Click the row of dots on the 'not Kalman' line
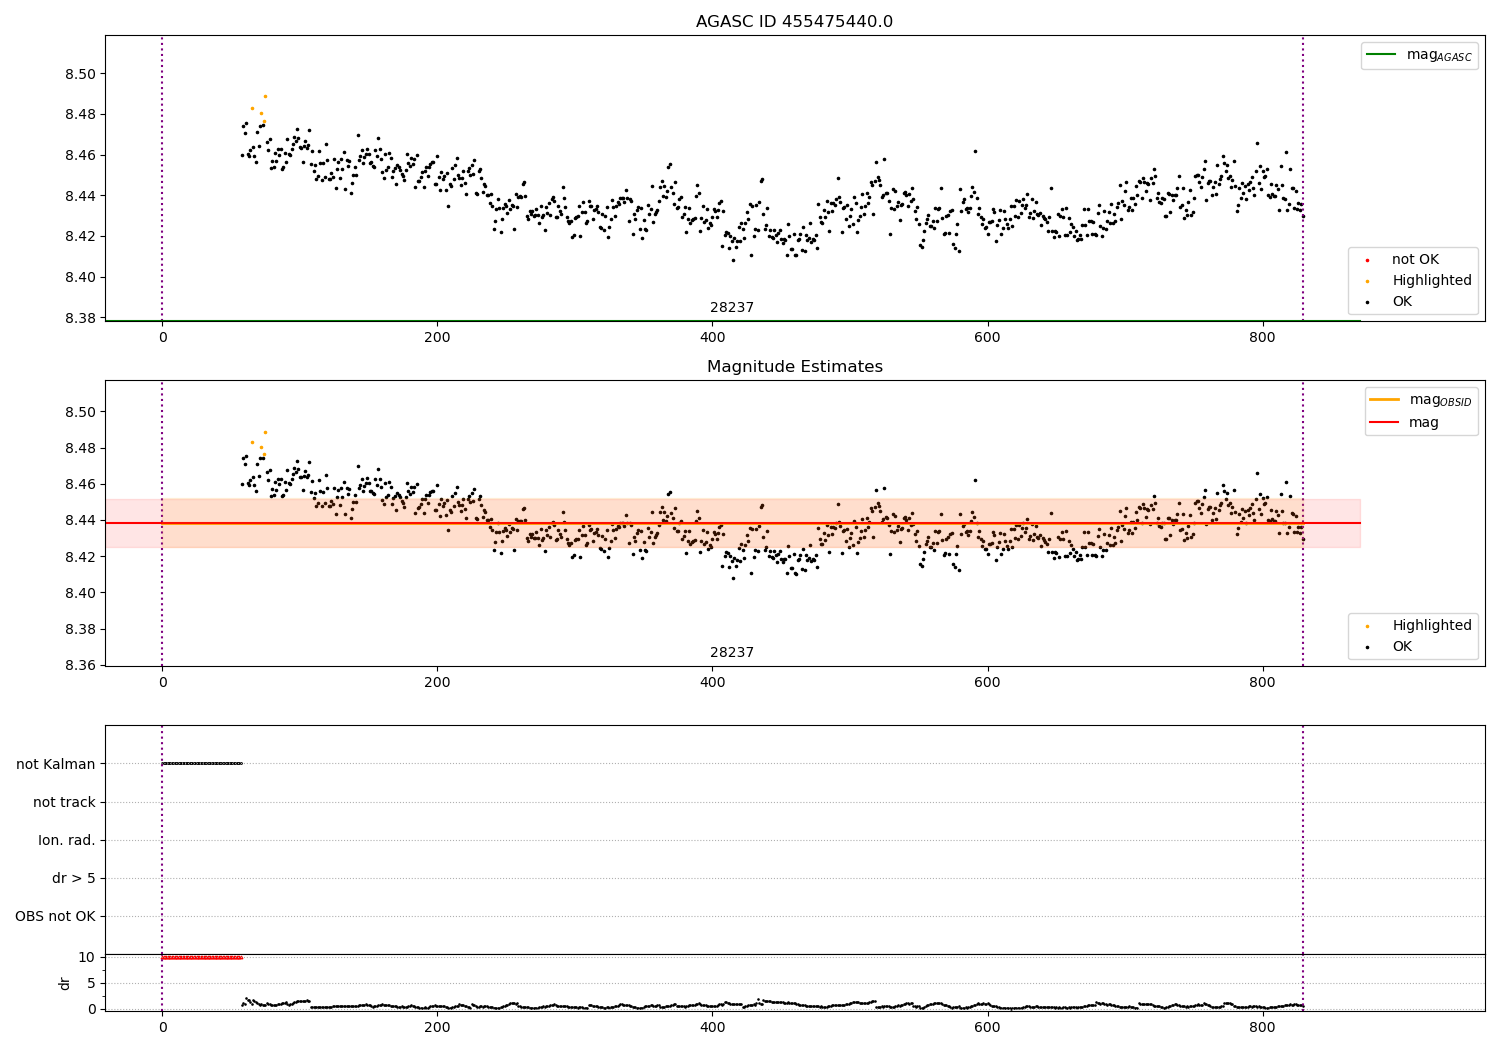Image resolution: width=1500 pixels, height=1050 pixels. click(202, 764)
